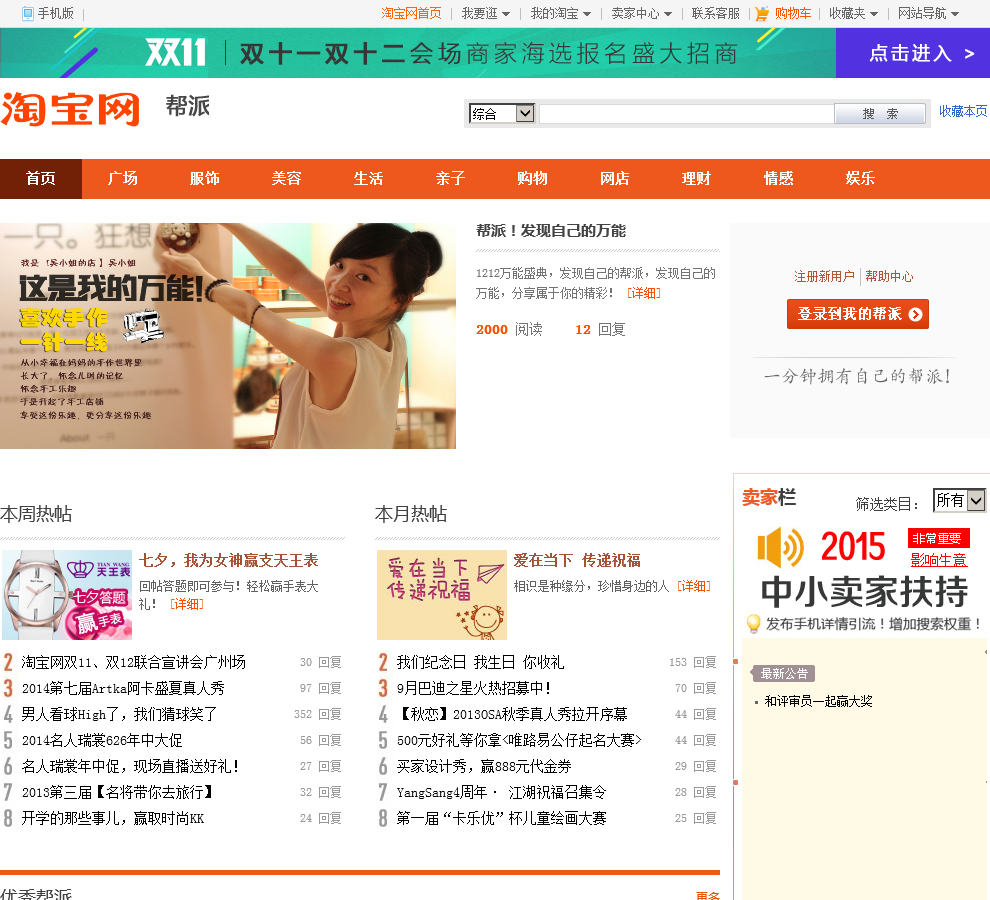Click arrow icon on 登录到我的帮派 button
Screen dimensions: 990x900
(x=915, y=314)
